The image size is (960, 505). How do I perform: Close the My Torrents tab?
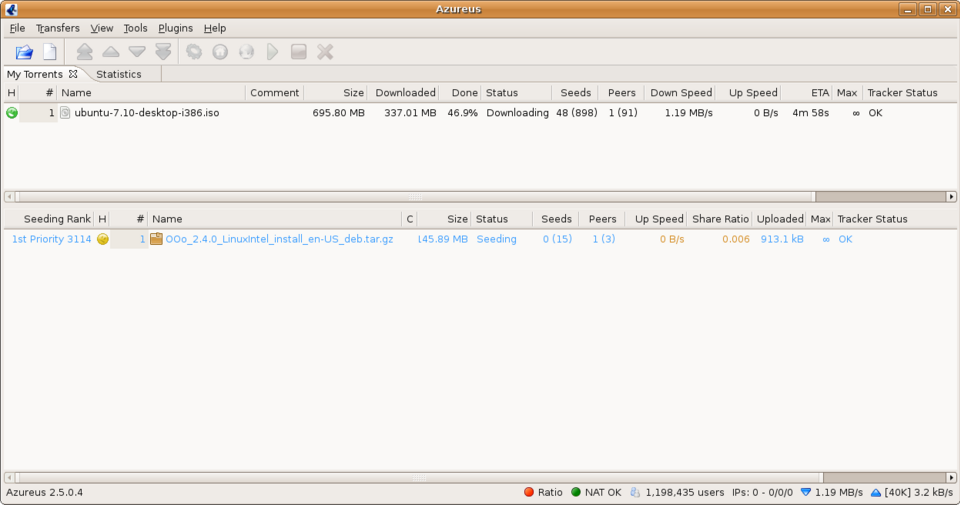point(73,74)
